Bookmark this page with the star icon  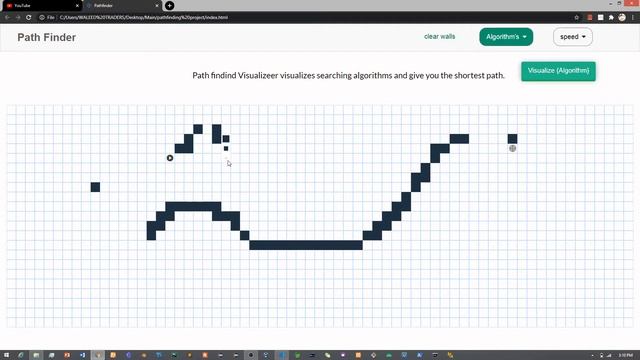pos(577,18)
